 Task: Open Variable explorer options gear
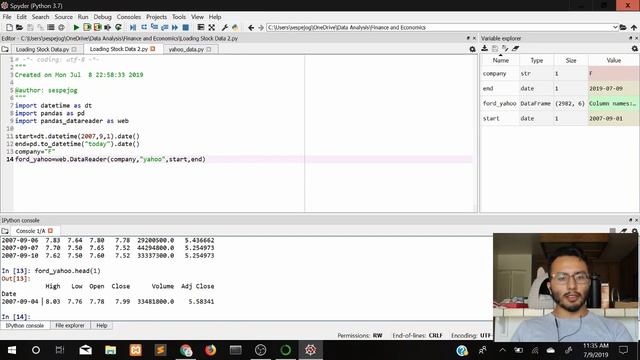click(635, 49)
